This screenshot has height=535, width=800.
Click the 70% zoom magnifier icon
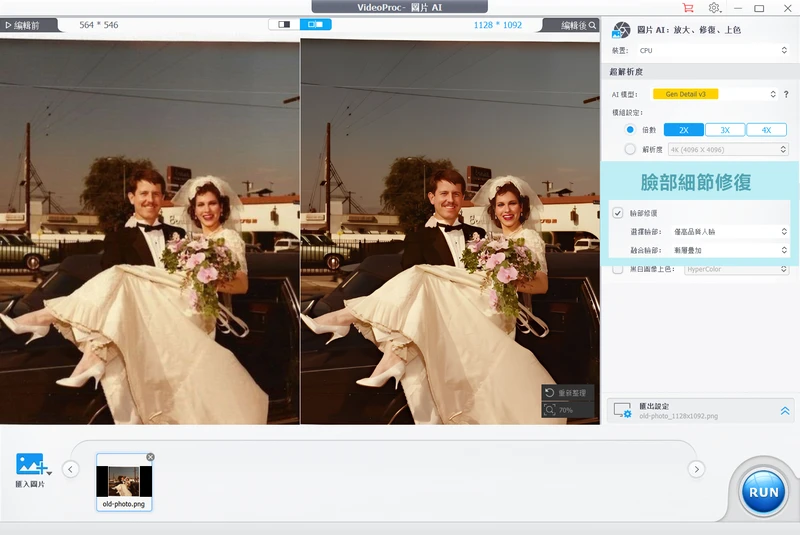[x=549, y=410]
